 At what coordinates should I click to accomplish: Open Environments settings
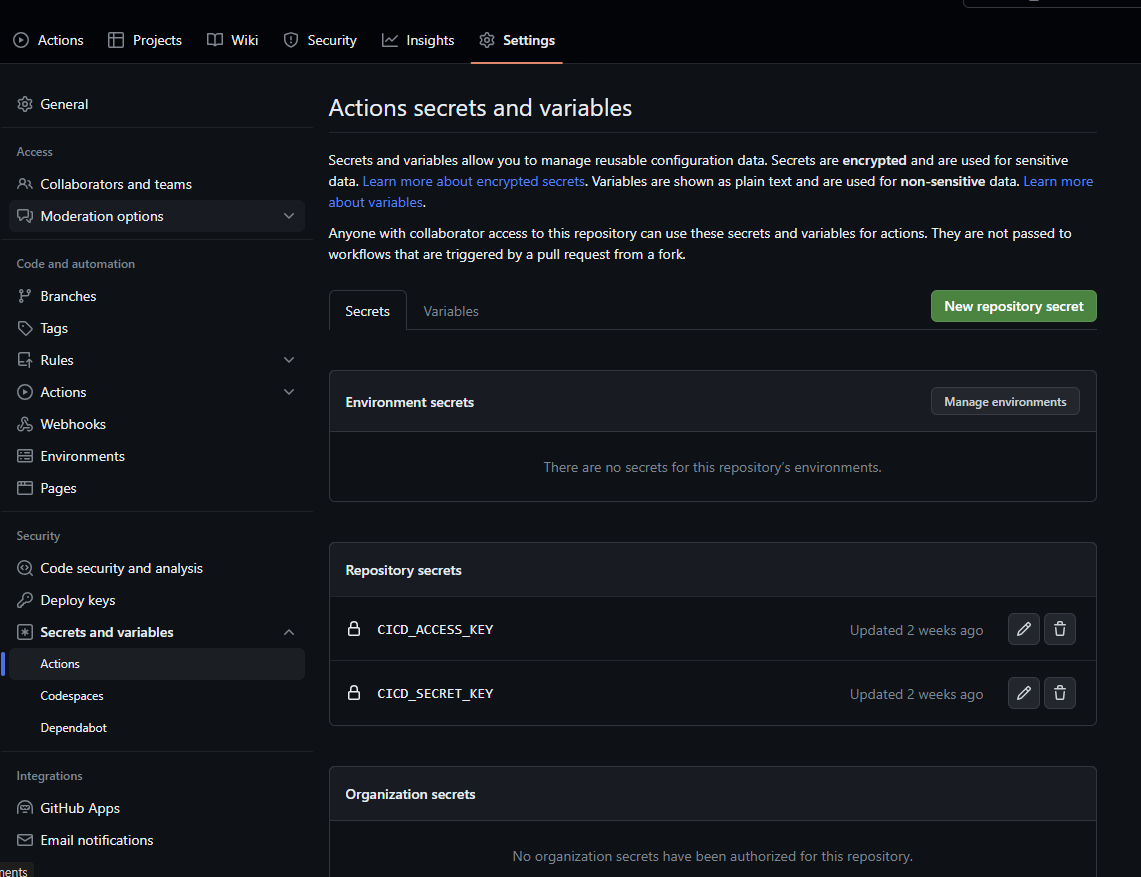coord(157,456)
